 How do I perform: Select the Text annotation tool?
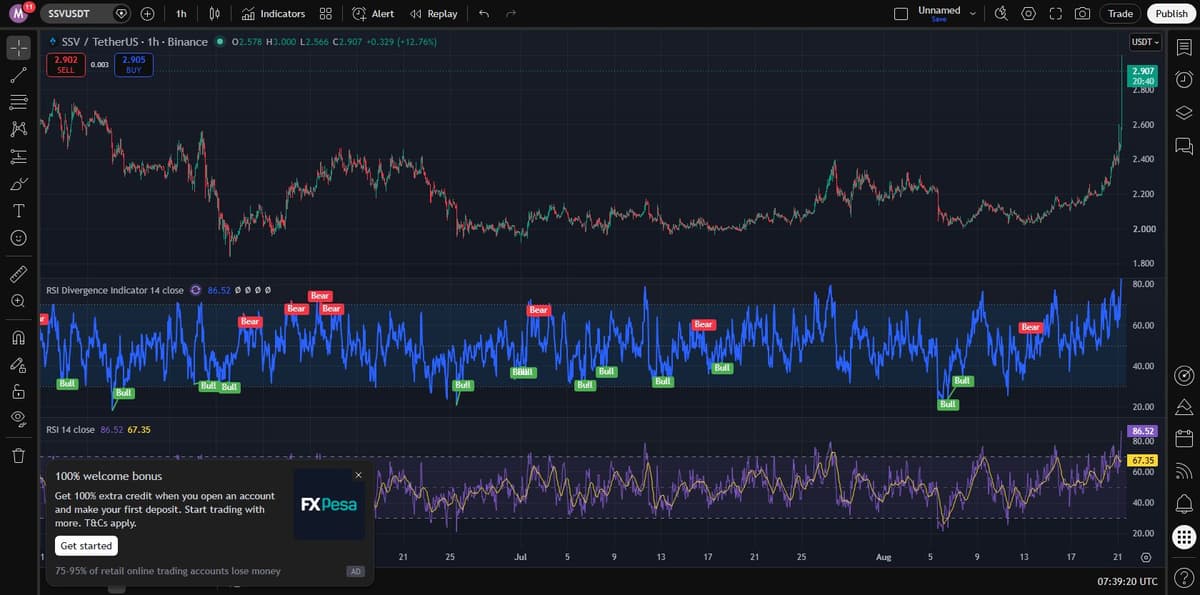click(x=18, y=211)
